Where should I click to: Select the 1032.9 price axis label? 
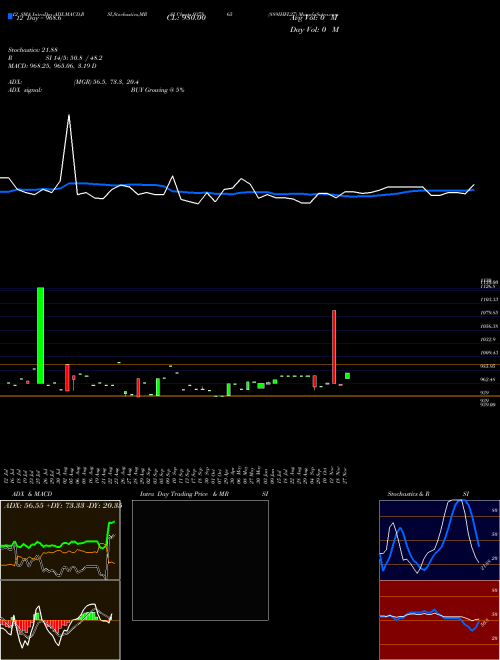[x=488, y=339]
